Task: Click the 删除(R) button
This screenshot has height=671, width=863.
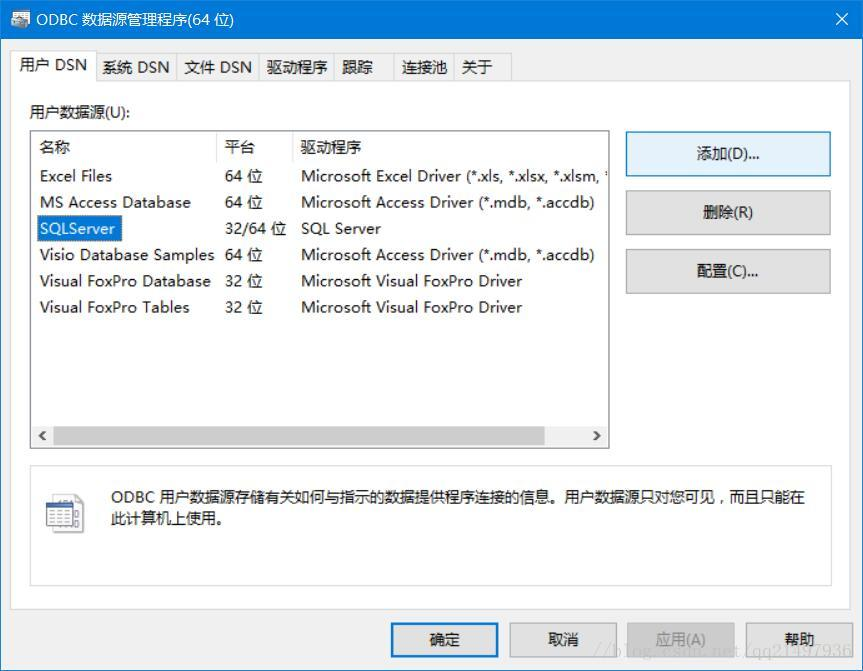Action: (727, 212)
